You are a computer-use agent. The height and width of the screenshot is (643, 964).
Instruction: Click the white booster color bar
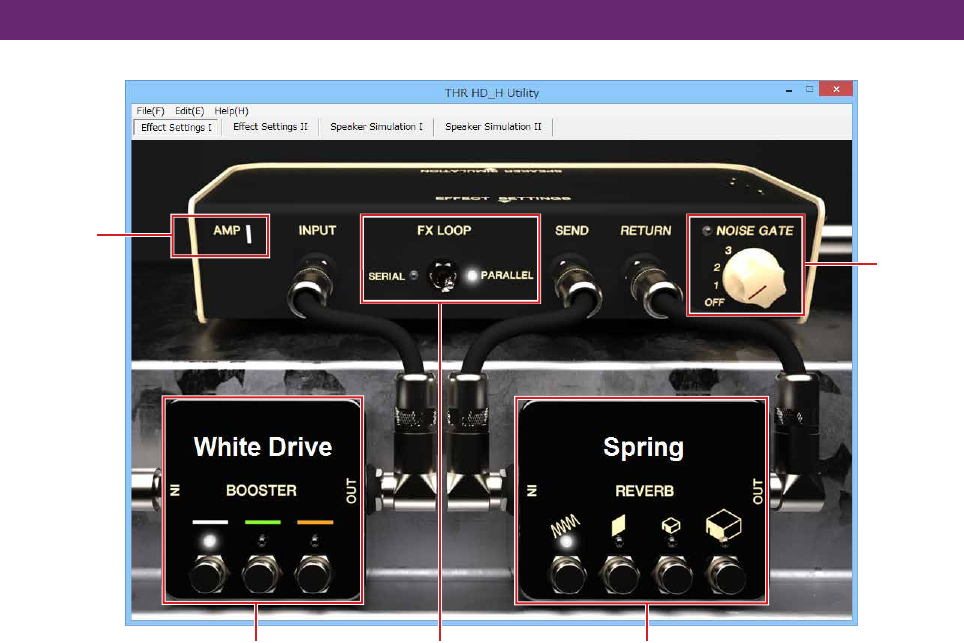click(210, 522)
